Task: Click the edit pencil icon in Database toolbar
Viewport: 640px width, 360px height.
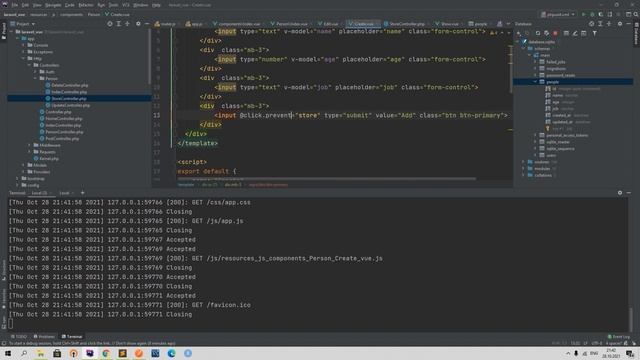Action: [575, 33]
